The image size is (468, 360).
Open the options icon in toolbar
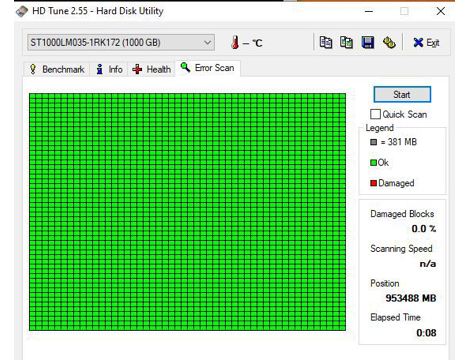[389, 43]
